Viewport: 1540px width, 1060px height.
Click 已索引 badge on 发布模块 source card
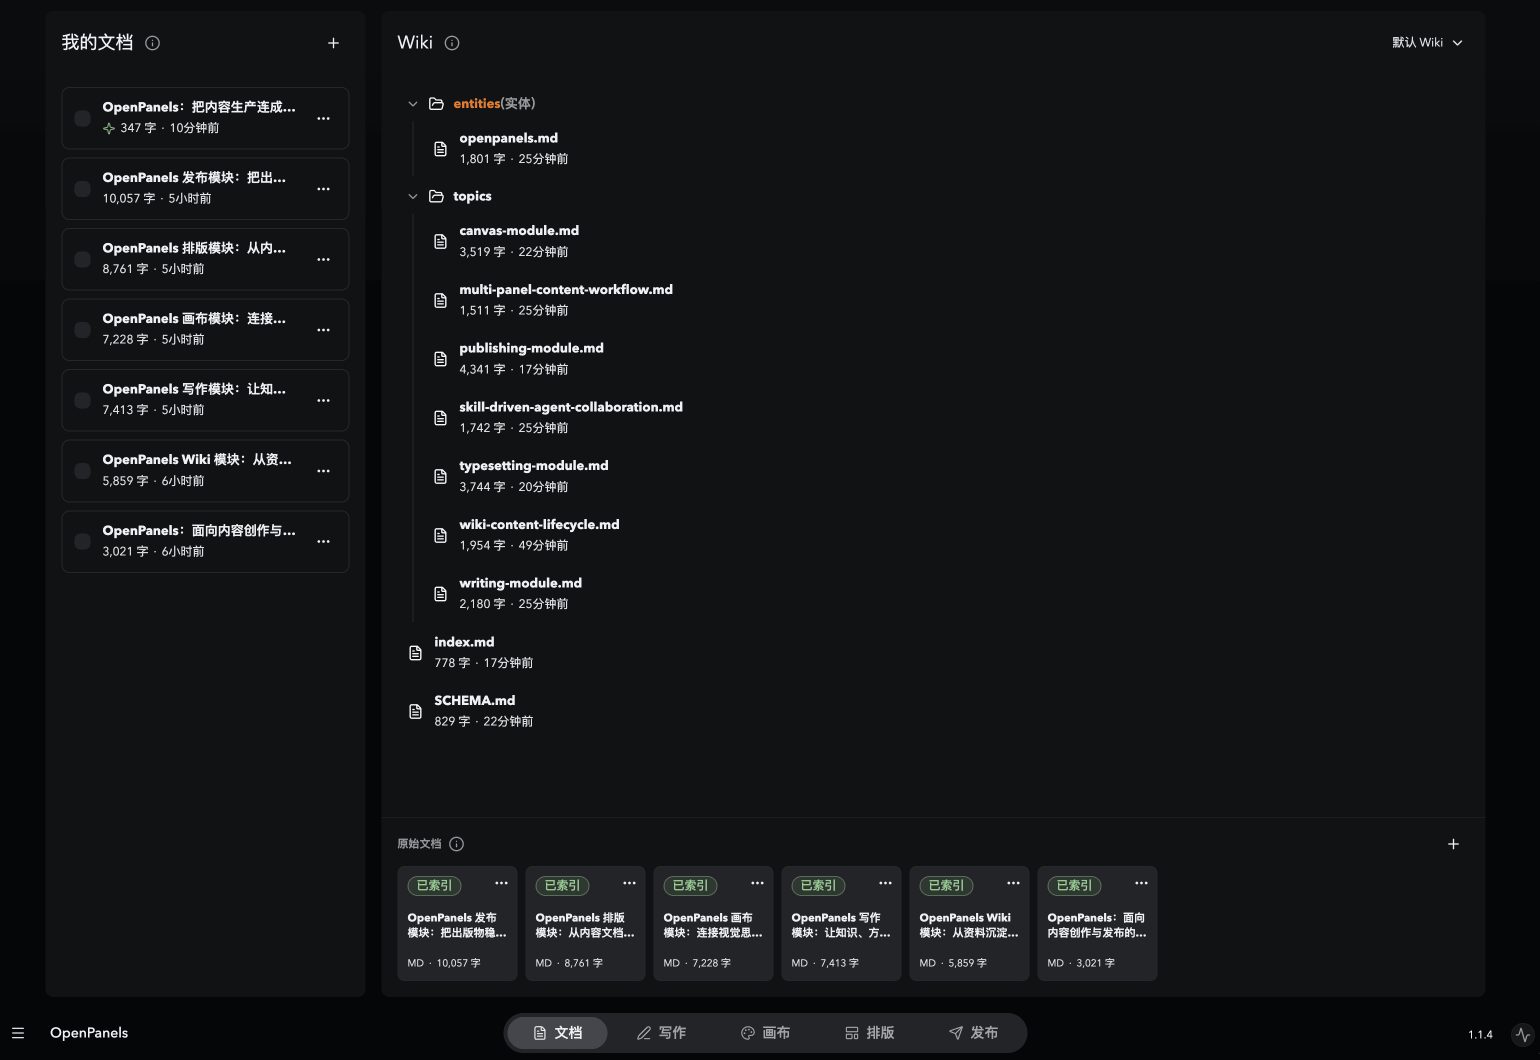[x=434, y=885]
